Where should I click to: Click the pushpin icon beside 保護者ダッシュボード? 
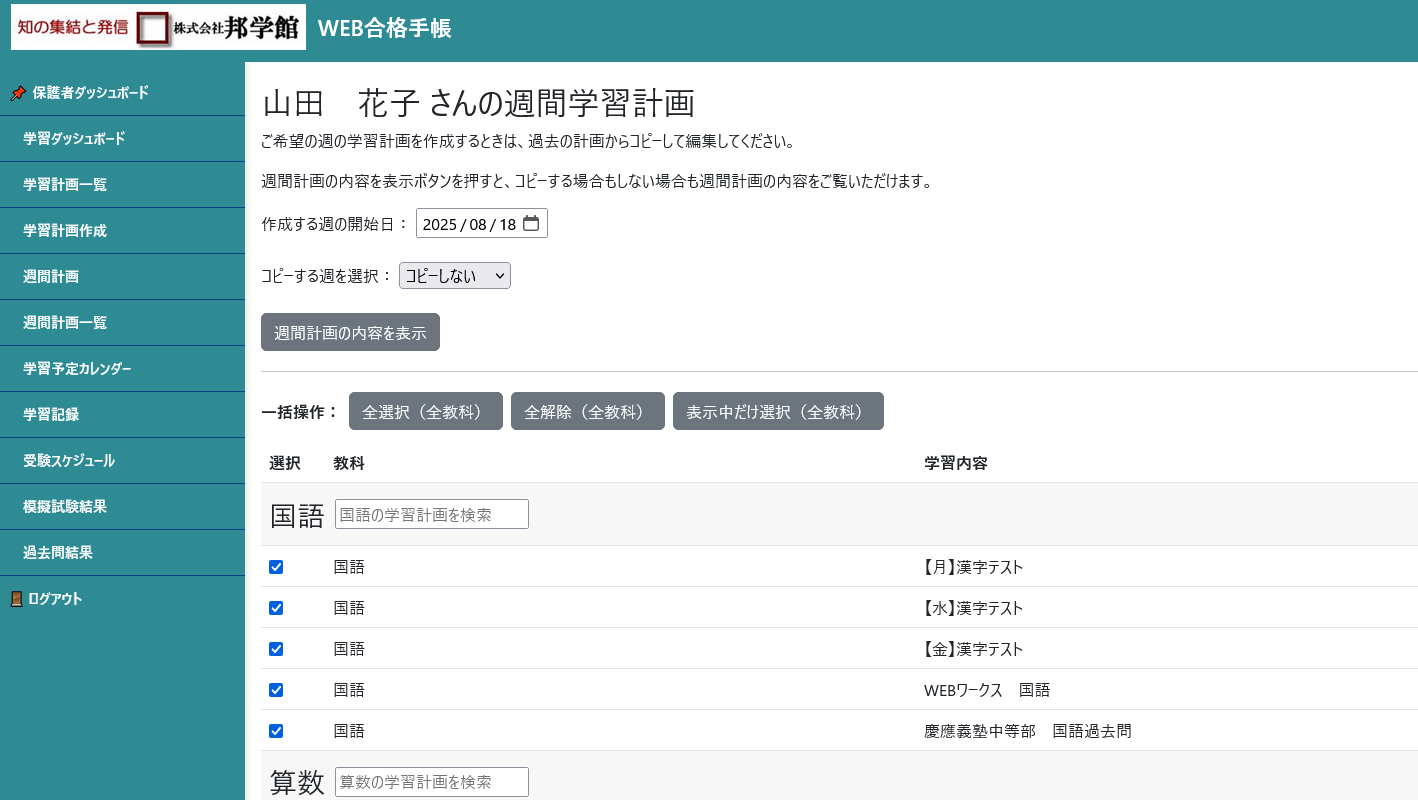pos(18,93)
